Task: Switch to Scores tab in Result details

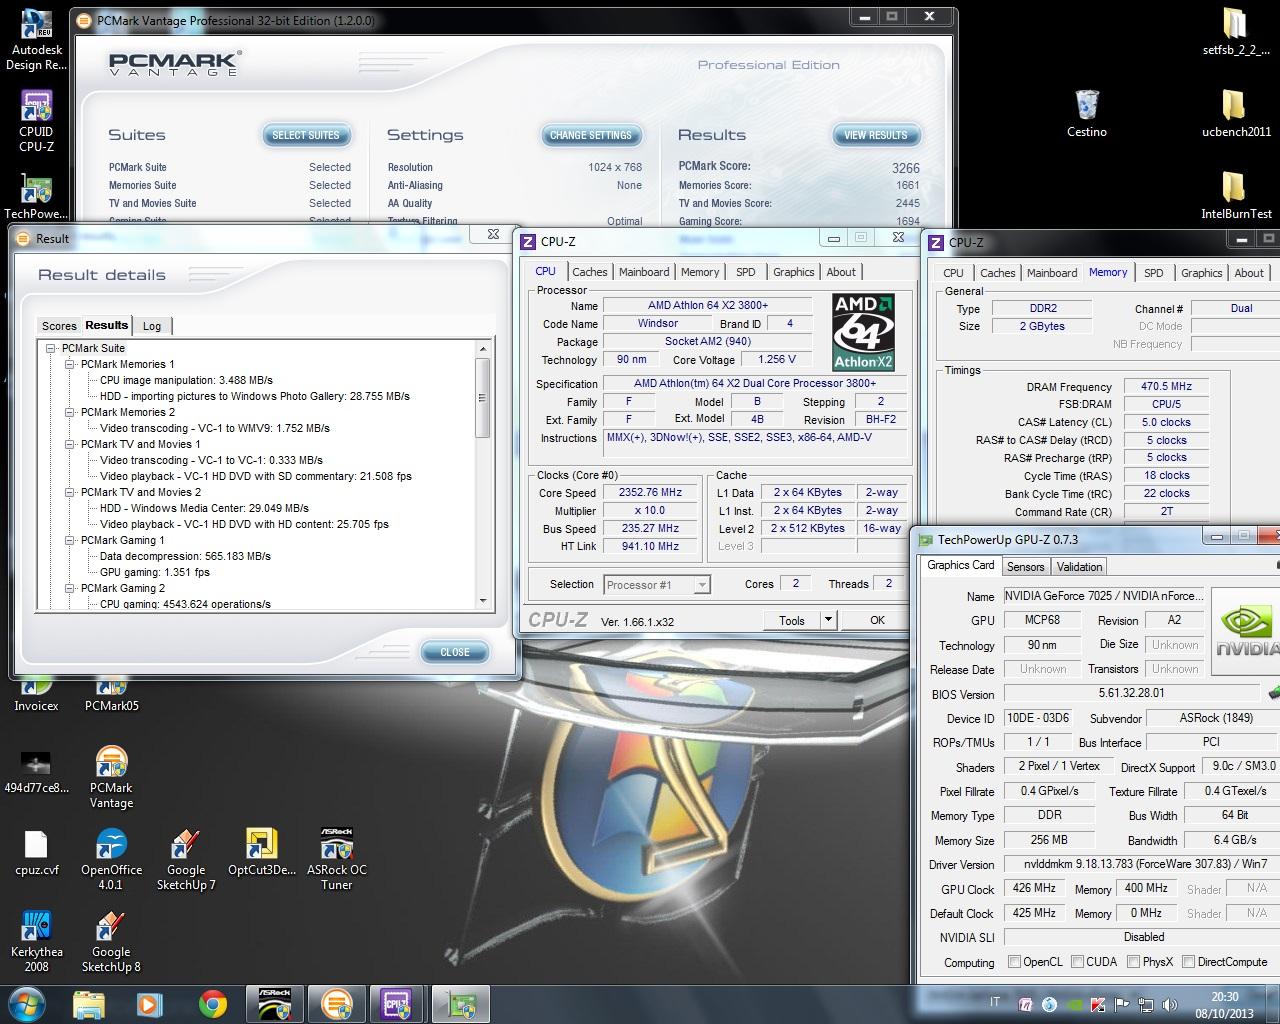Action: pos(59,326)
